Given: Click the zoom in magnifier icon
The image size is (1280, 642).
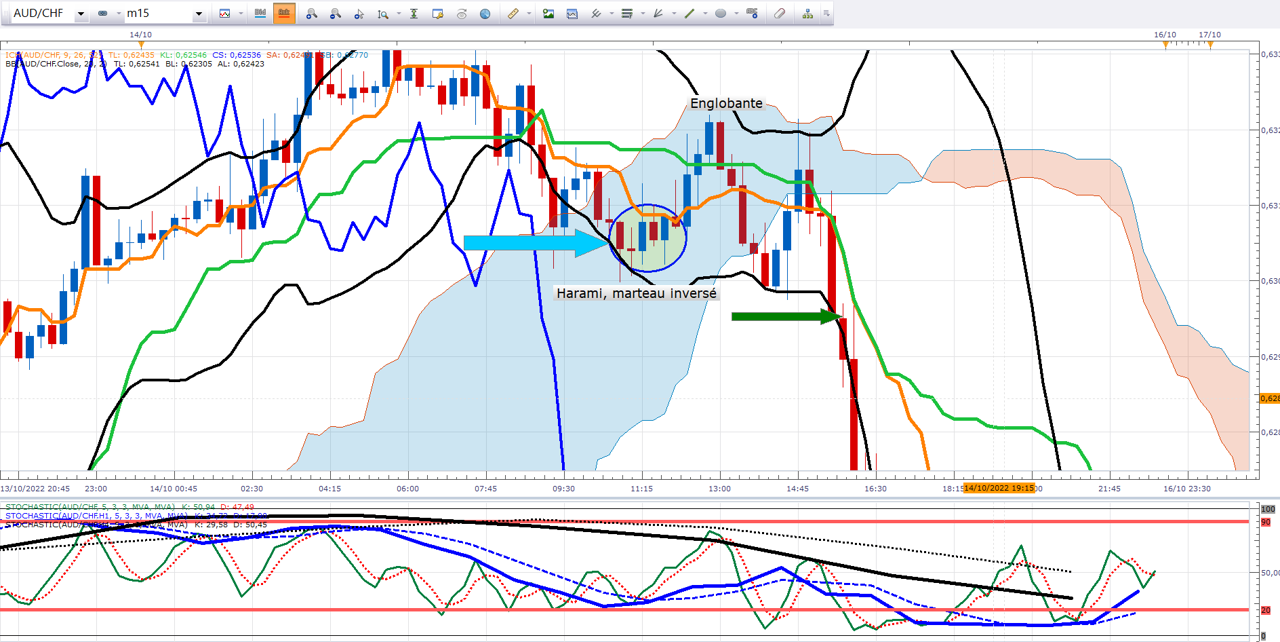Looking at the screenshot, I should pyautogui.click(x=311, y=14).
